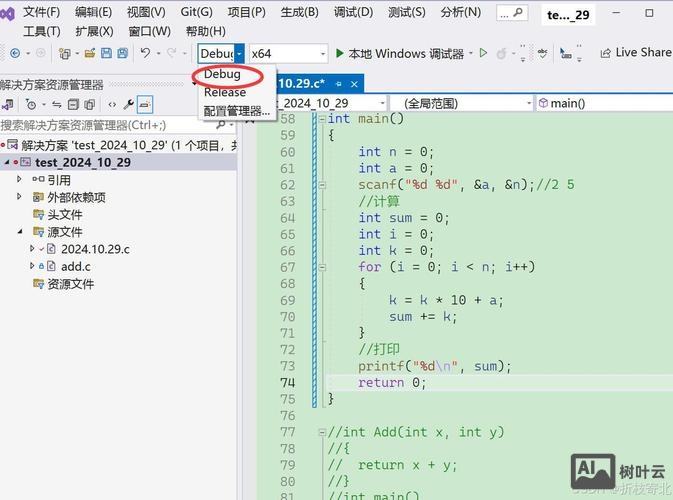
Task: Select the 头文件 folder
Action: (x=64, y=215)
